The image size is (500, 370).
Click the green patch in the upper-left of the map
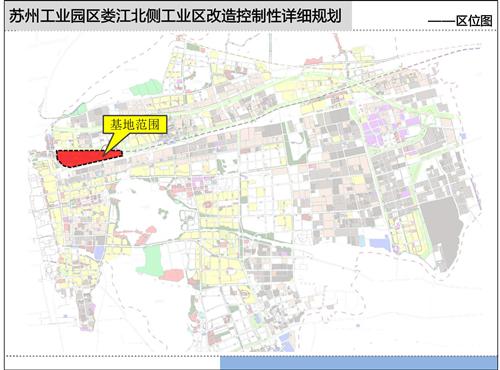tap(146, 87)
